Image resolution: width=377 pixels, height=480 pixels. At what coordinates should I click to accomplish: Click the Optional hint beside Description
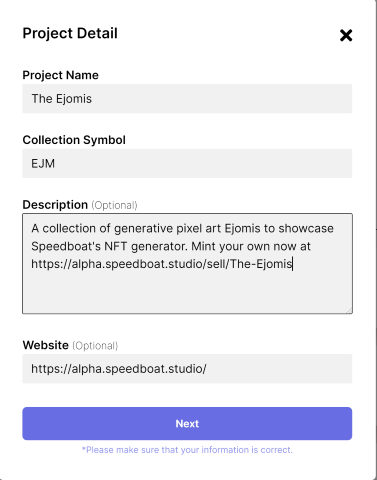point(114,205)
